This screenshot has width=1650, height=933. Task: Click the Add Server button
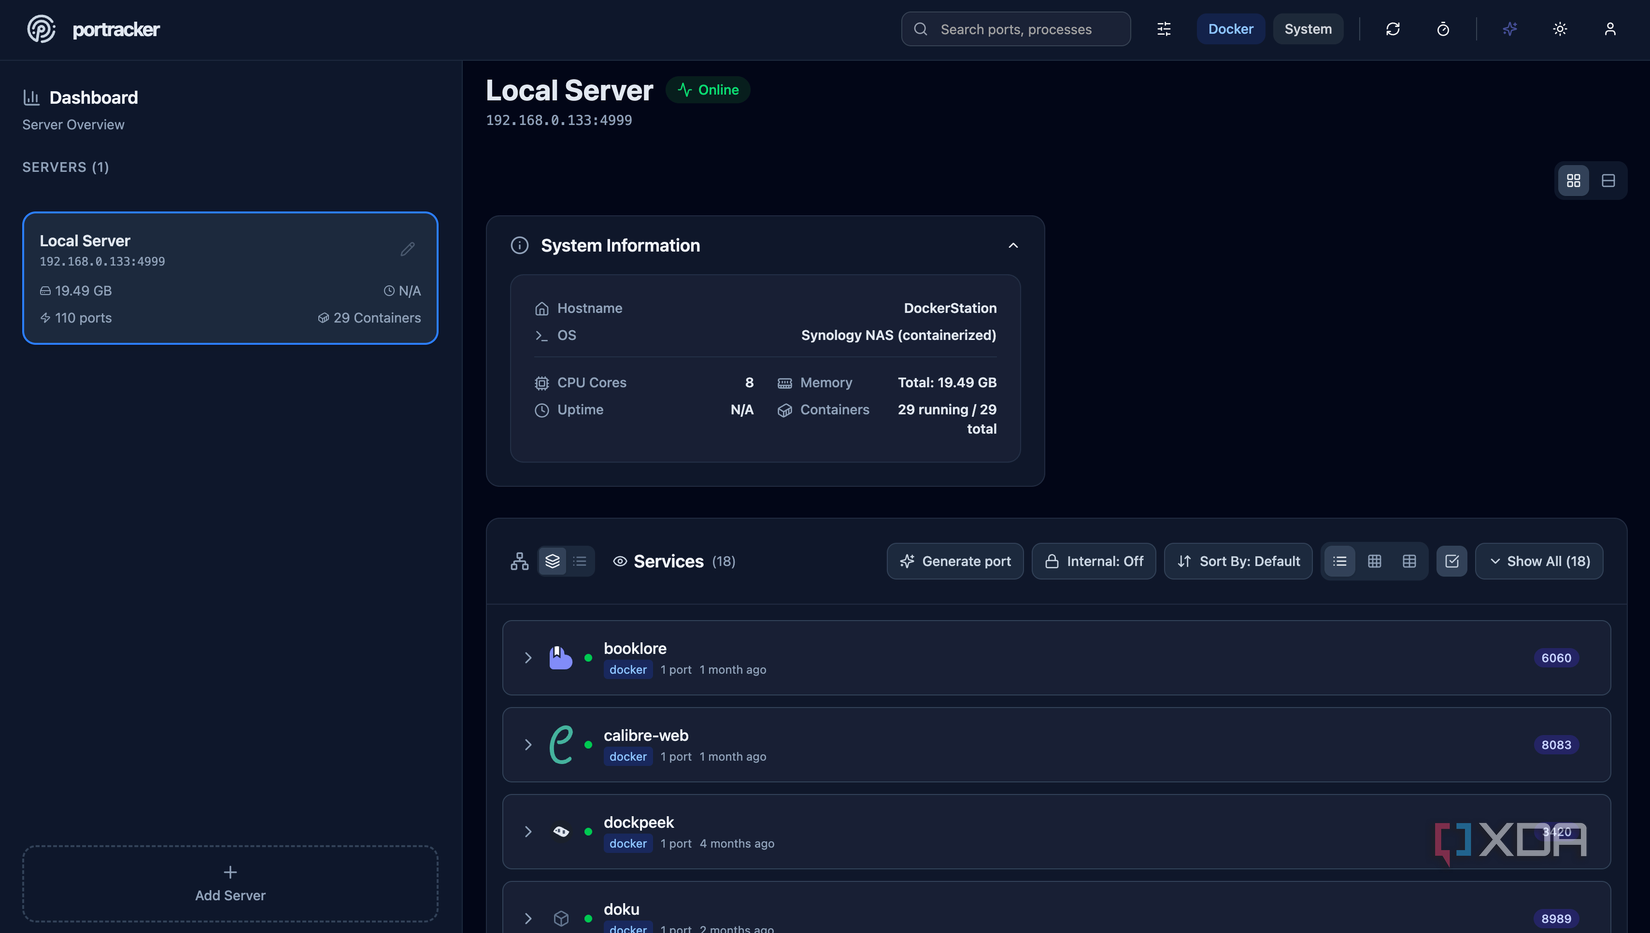pyautogui.click(x=230, y=884)
